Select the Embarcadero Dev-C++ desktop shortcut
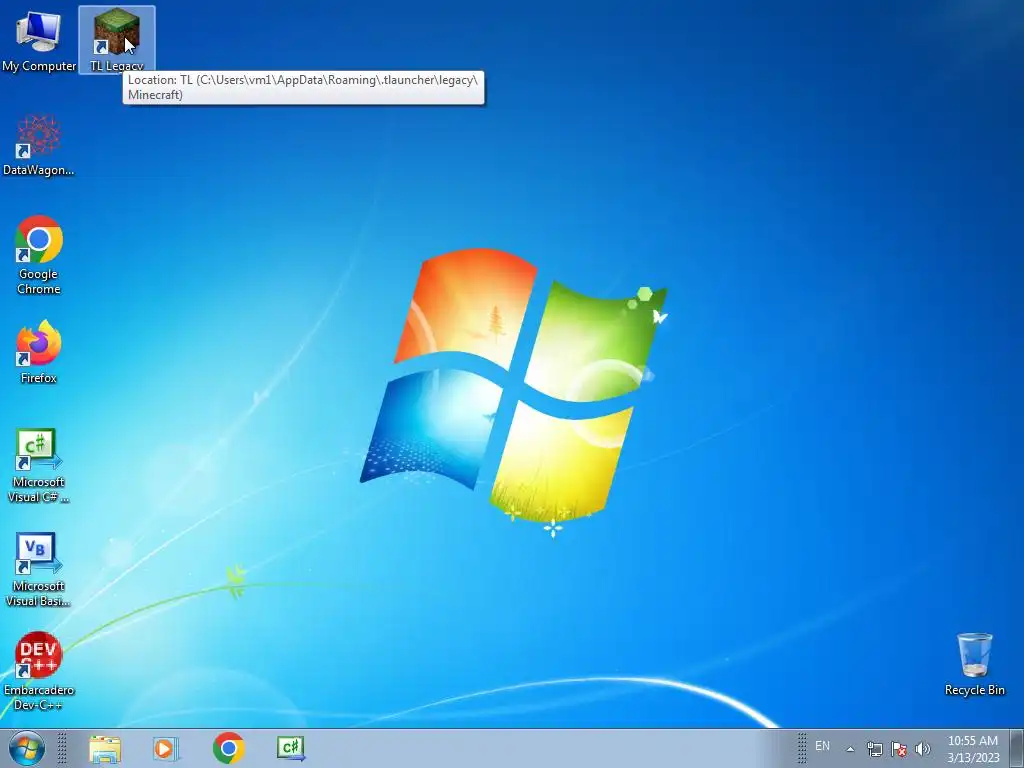Viewport: 1024px width, 768px height. 39,671
